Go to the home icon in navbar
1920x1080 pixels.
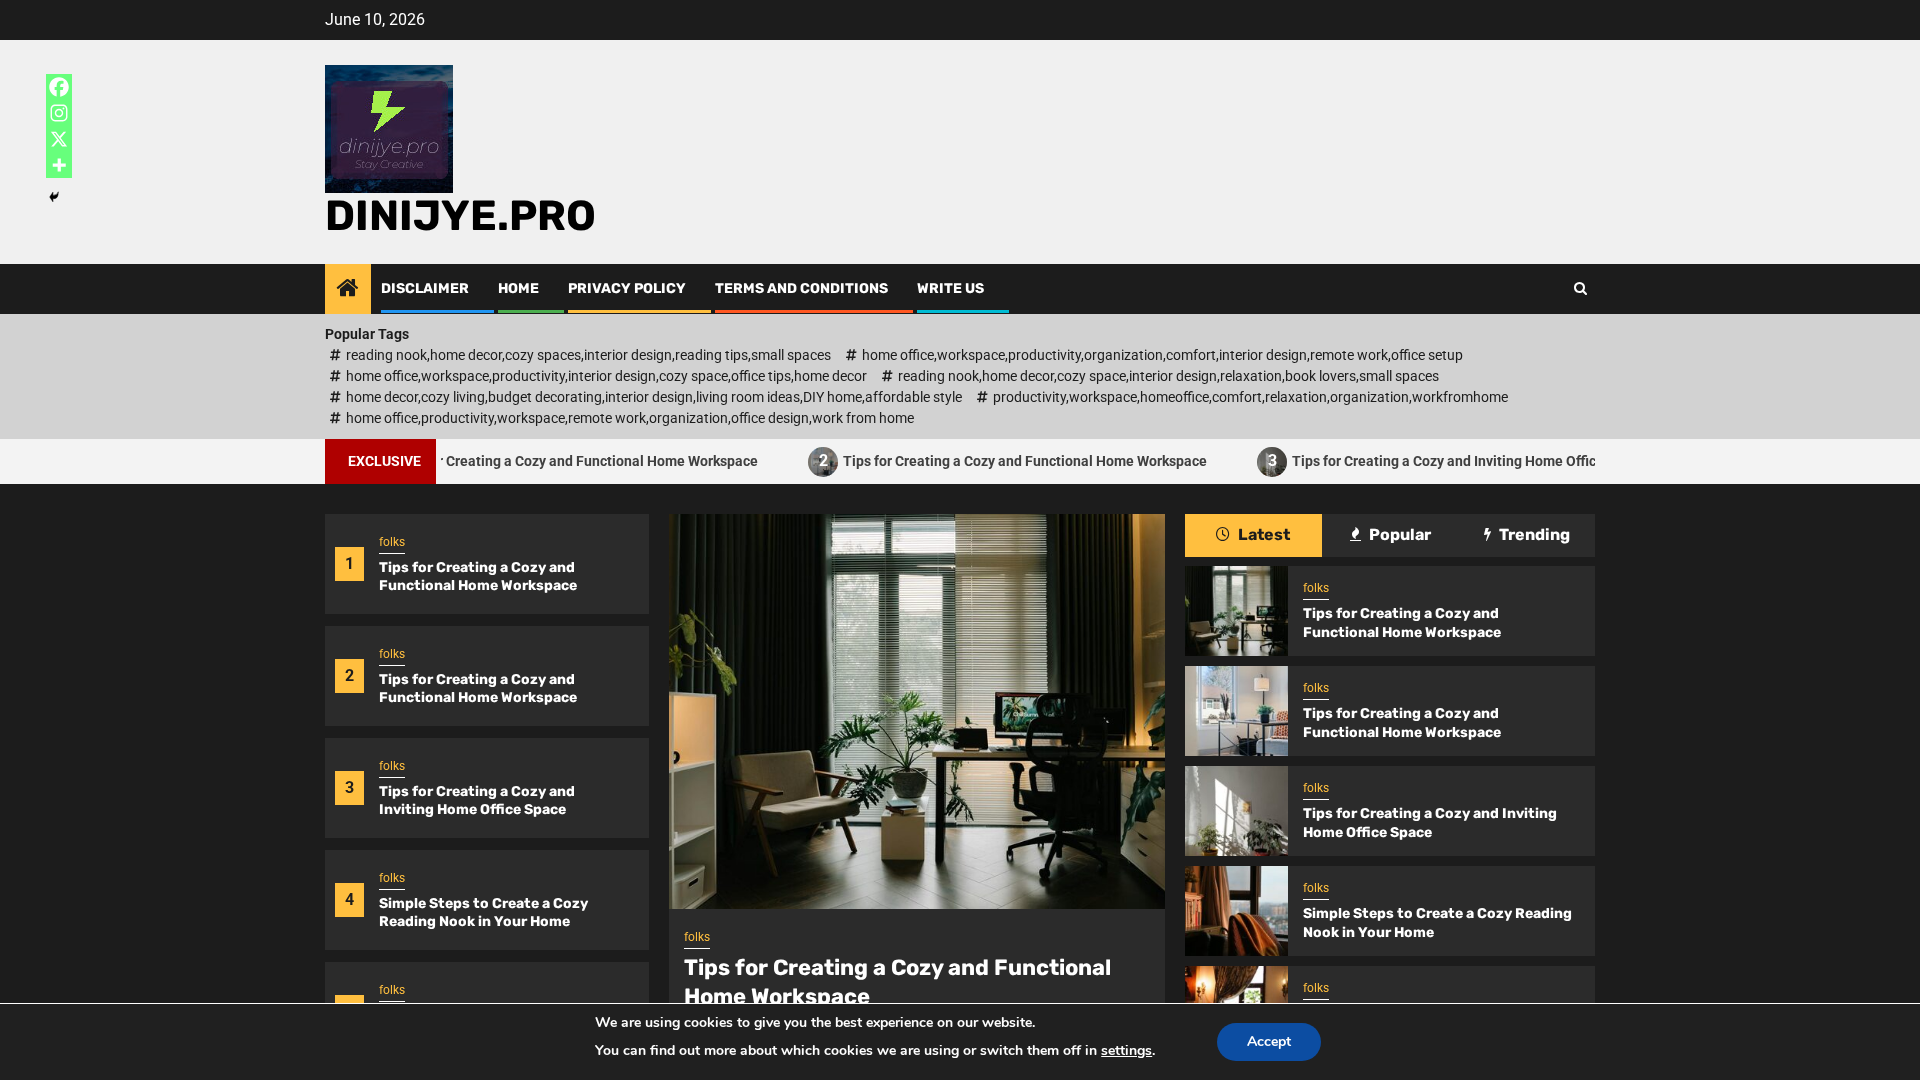[348, 289]
